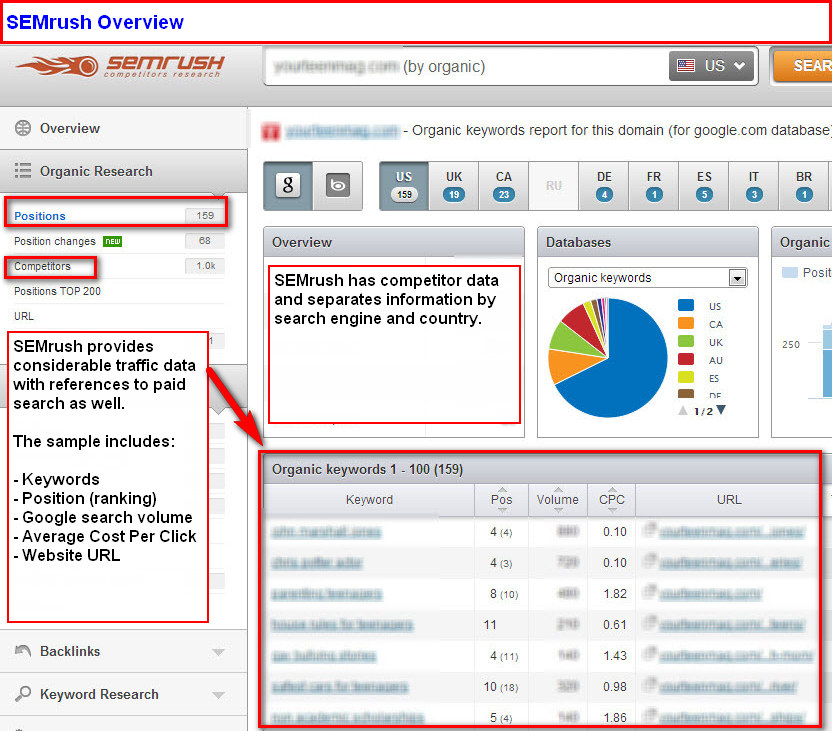Screen dimensions: 832x731
Task: Select the Bing search engine icon
Action: (x=337, y=185)
